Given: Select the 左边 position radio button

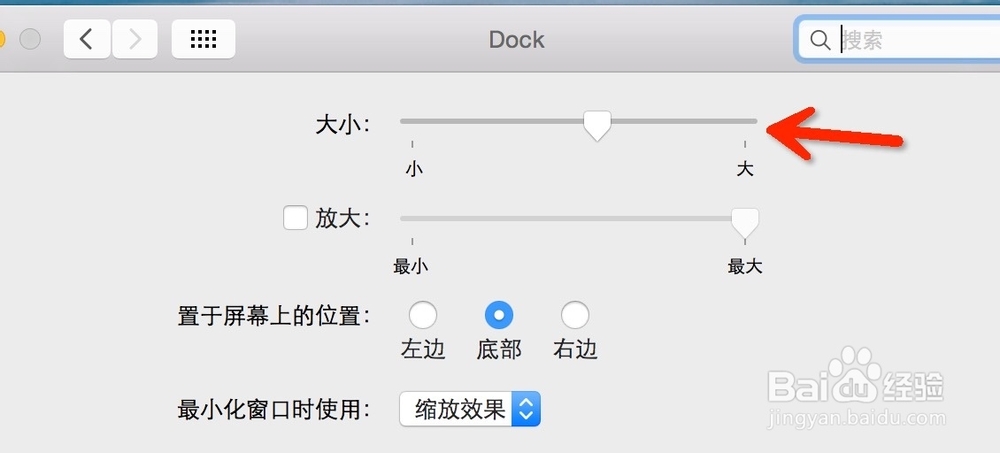Looking at the screenshot, I should coord(423,316).
